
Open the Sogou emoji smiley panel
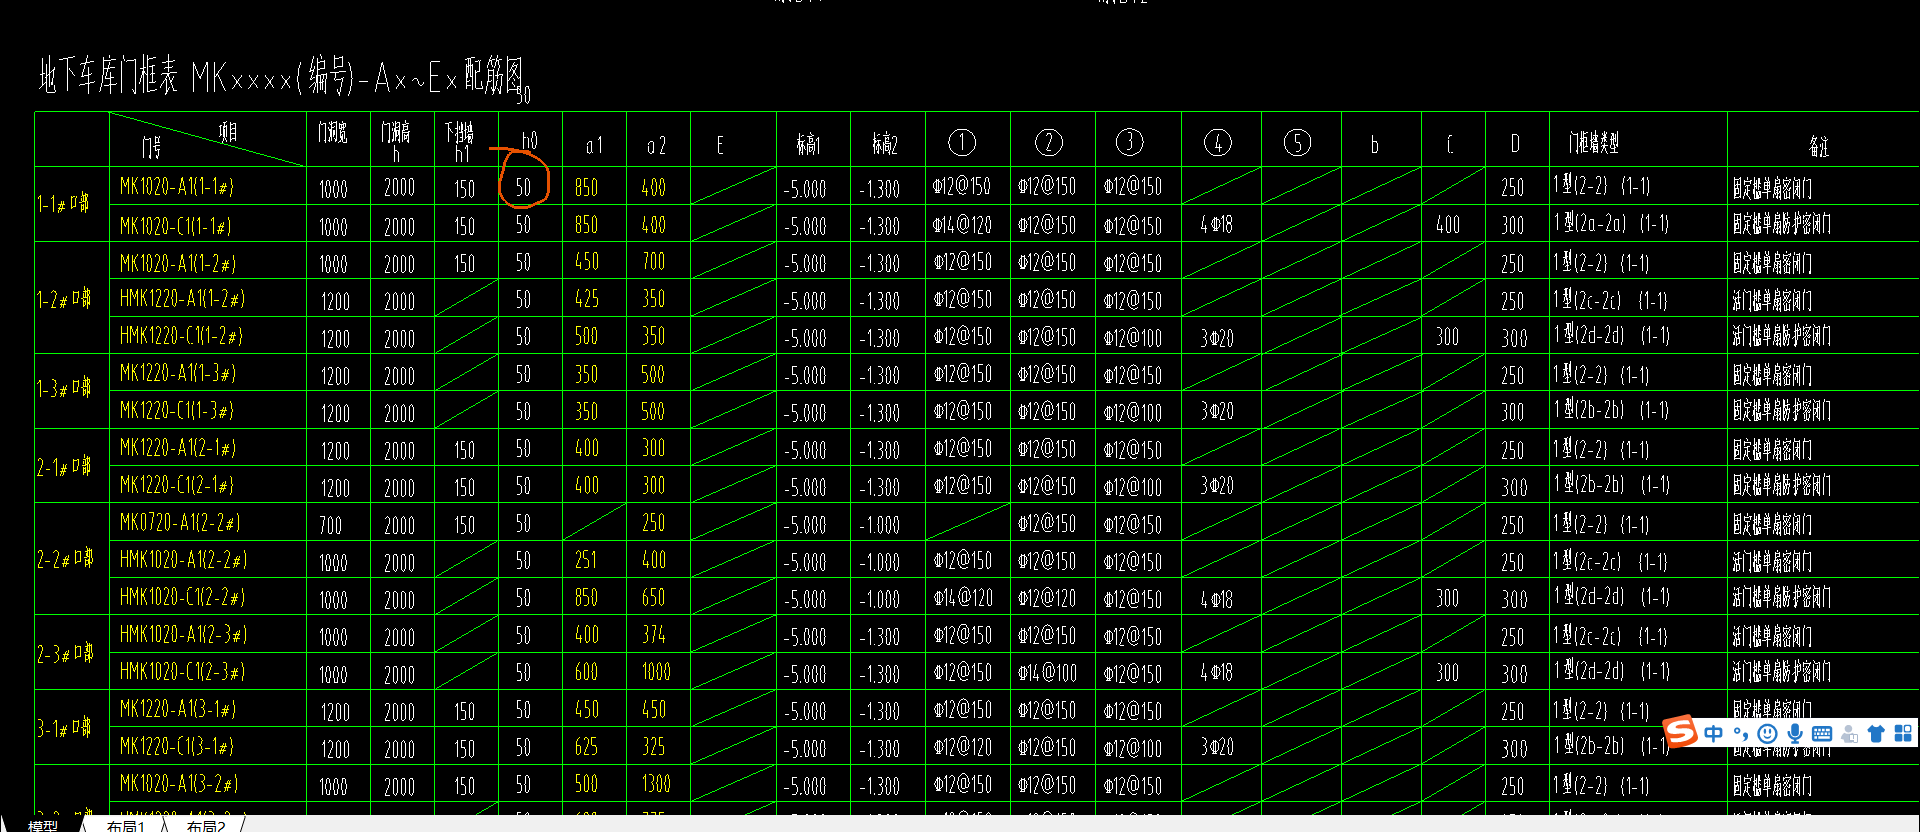tap(1768, 733)
